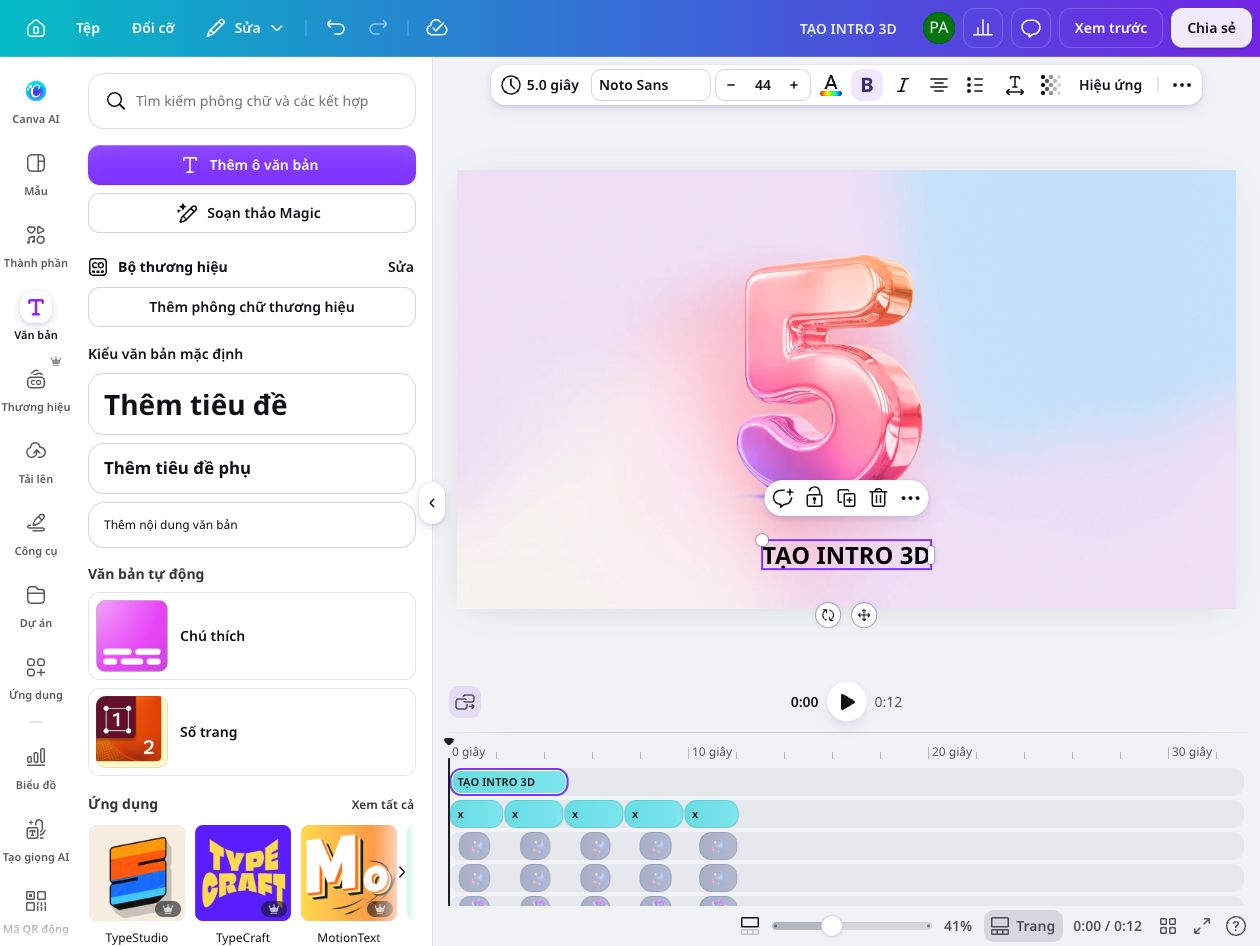Click Xem tất cả apps link
1260x946 pixels.
383,805
